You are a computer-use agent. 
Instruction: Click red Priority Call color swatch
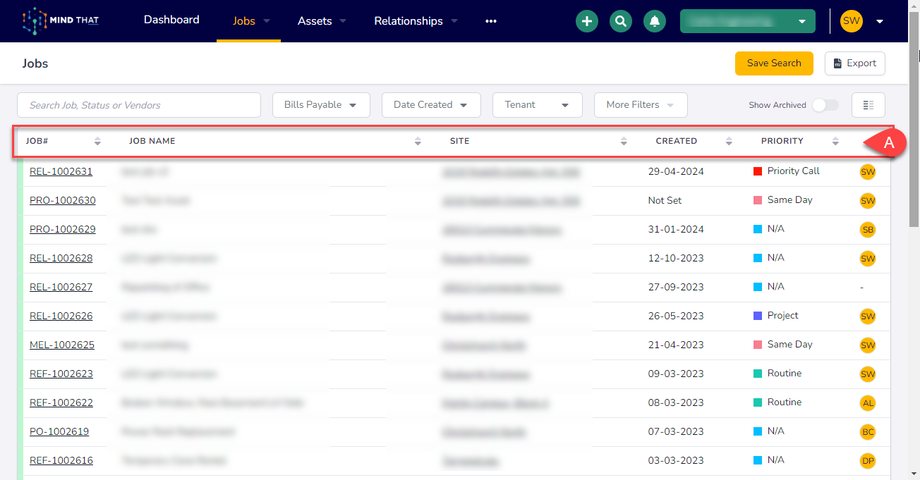[x=757, y=171]
